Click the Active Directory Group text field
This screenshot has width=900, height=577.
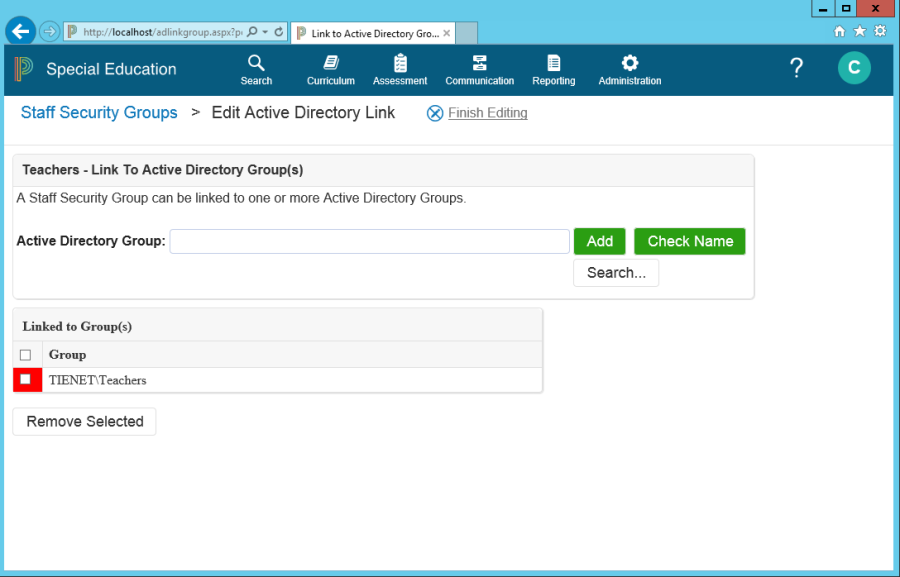[x=369, y=241]
